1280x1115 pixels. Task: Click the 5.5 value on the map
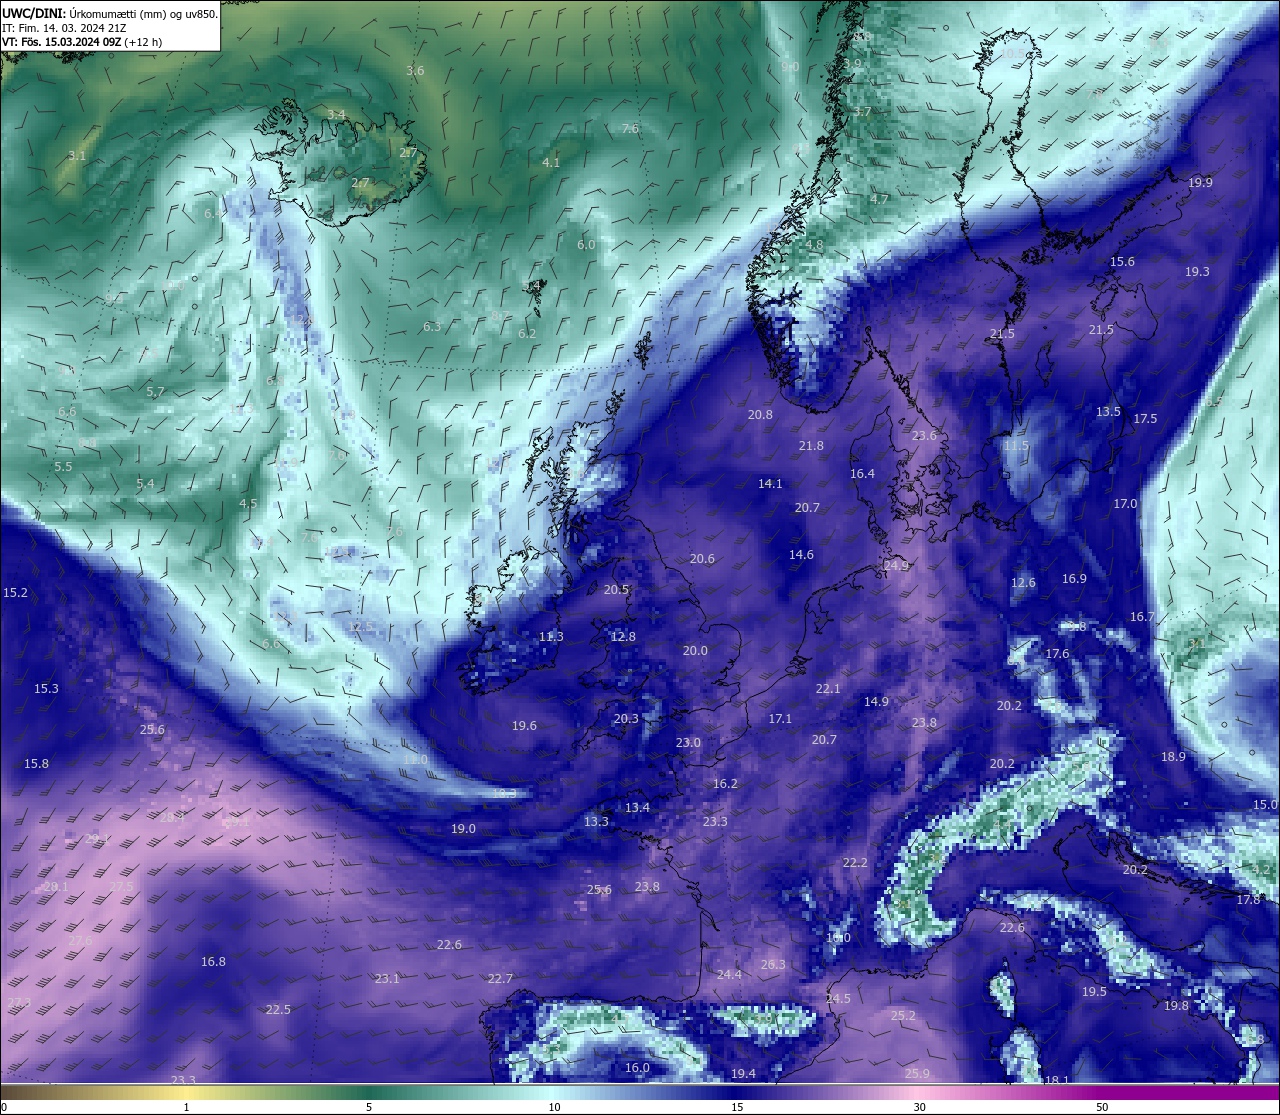coord(63,467)
